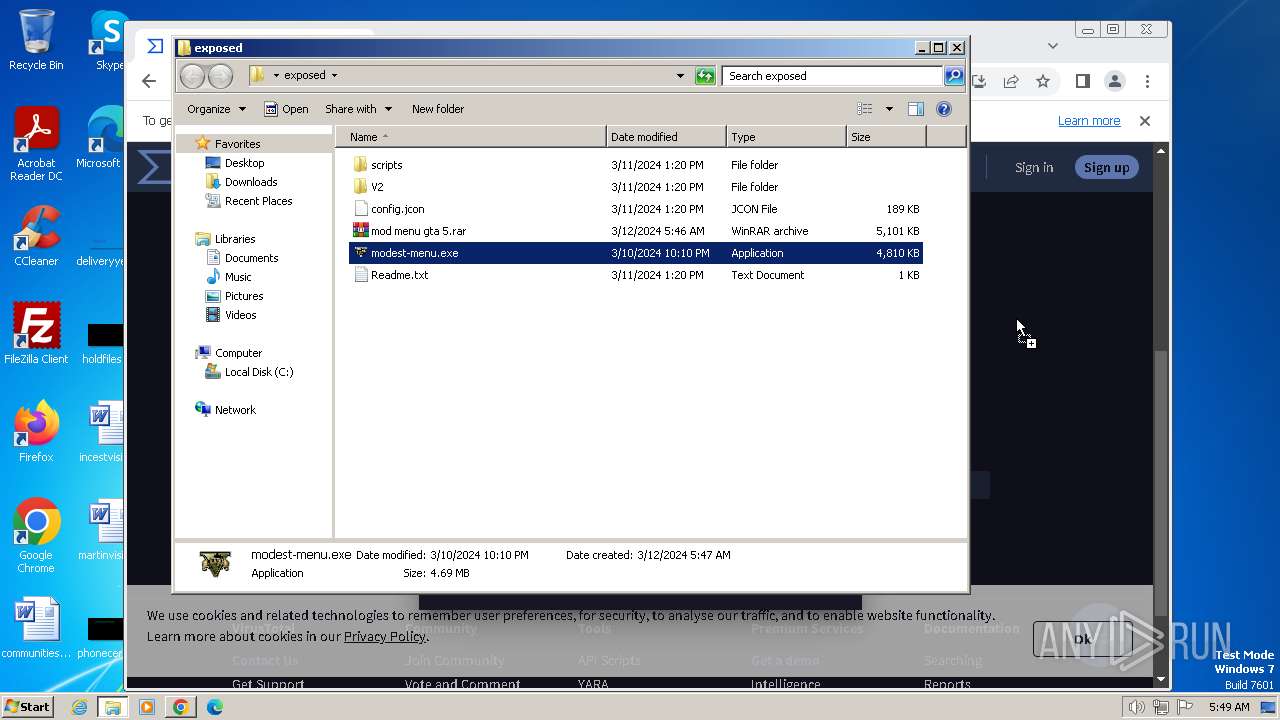Toggle the preview pane icon
This screenshot has width=1280, height=720.
point(915,109)
